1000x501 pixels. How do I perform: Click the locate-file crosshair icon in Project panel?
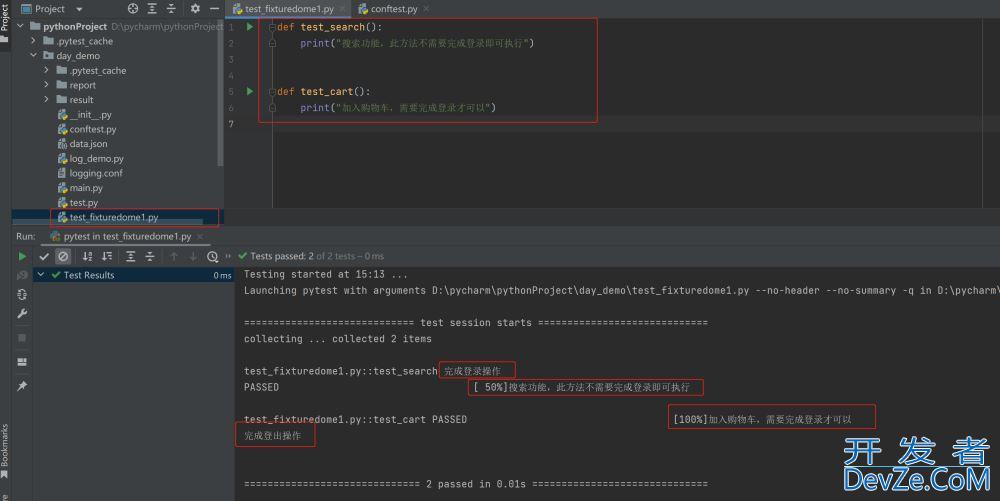tap(133, 8)
